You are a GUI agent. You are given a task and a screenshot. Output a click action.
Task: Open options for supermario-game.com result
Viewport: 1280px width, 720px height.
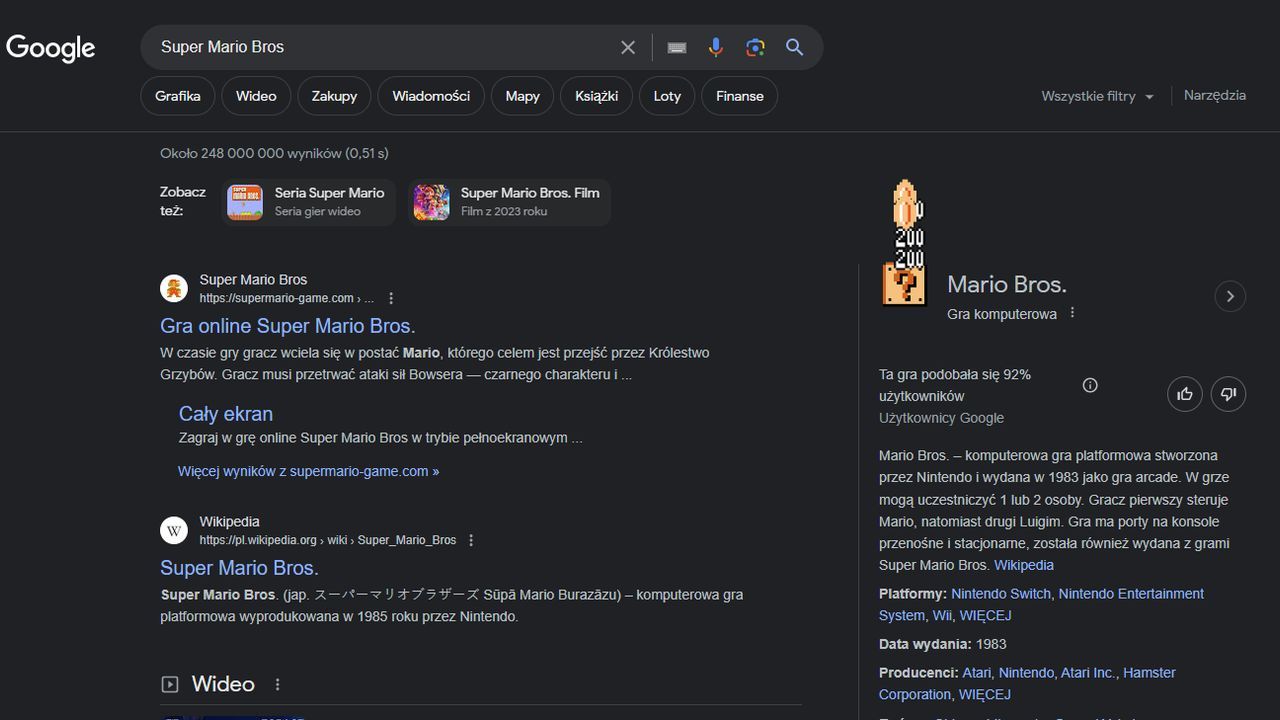coord(391,298)
